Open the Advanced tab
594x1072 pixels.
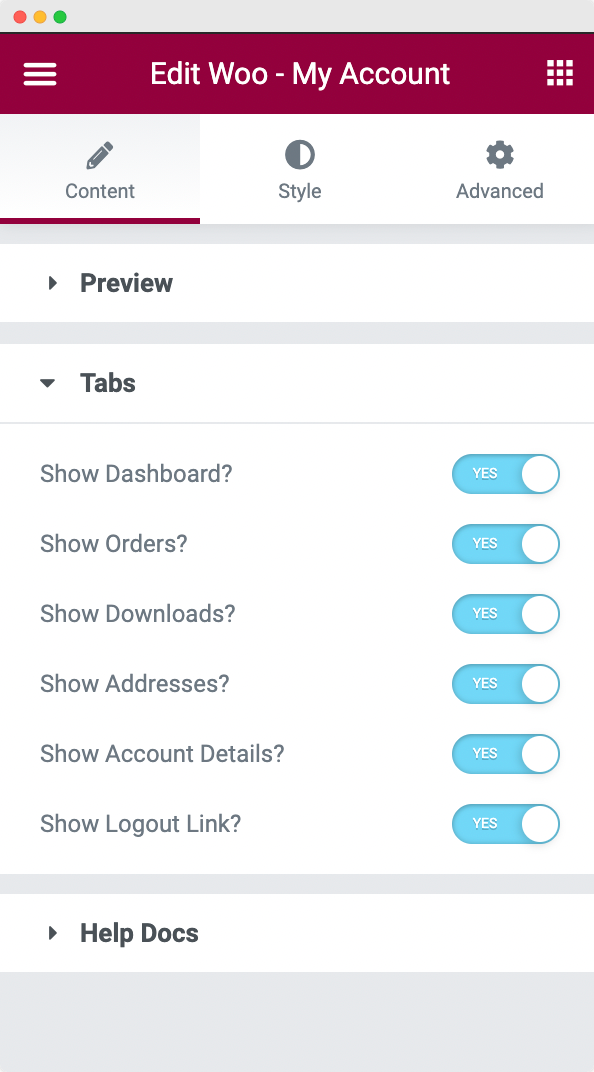coord(499,170)
